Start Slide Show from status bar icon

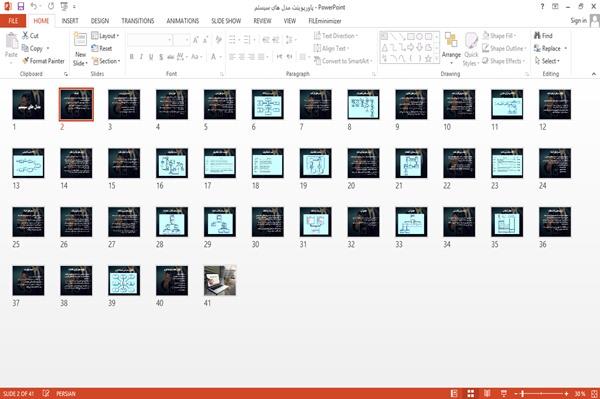[504, 393]
